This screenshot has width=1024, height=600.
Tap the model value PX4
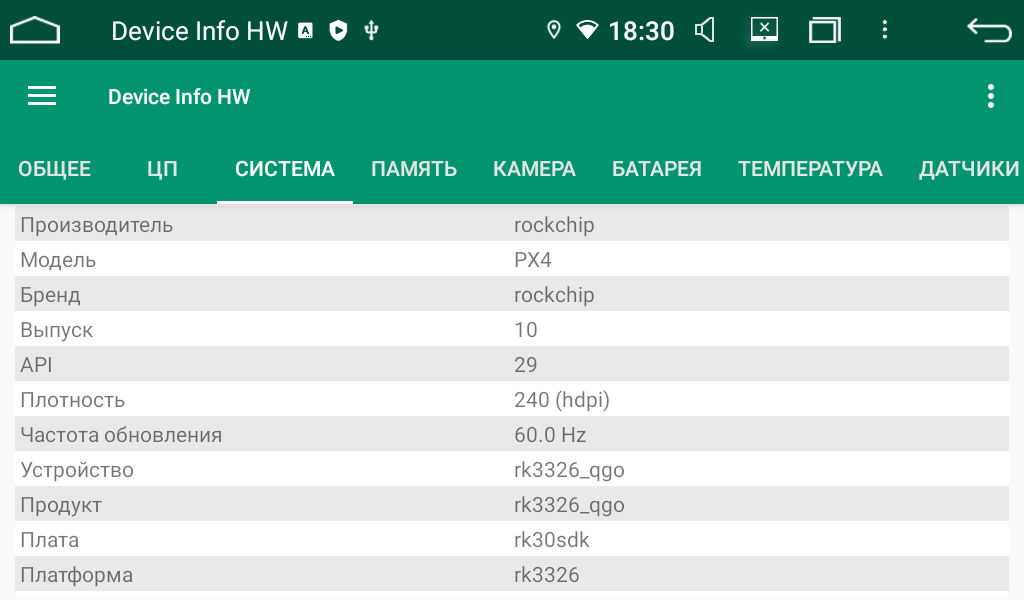tap(533, 260)
